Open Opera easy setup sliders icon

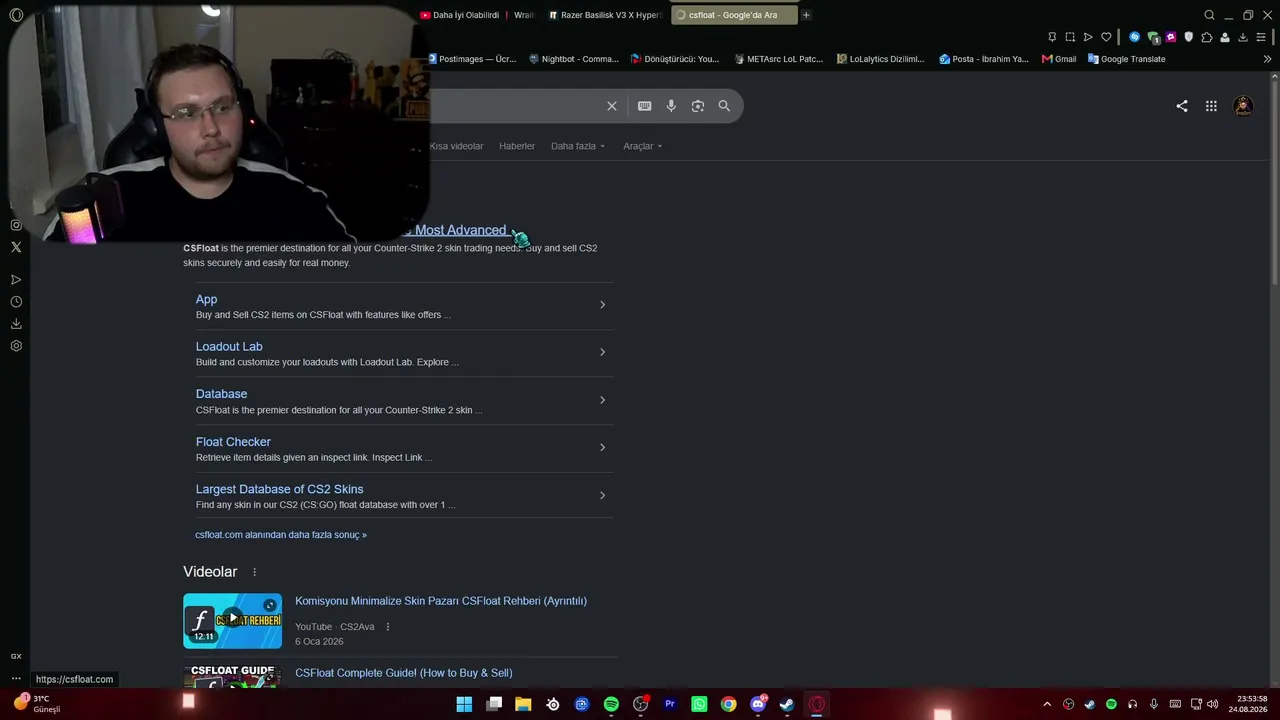[x=1261, y=37]
